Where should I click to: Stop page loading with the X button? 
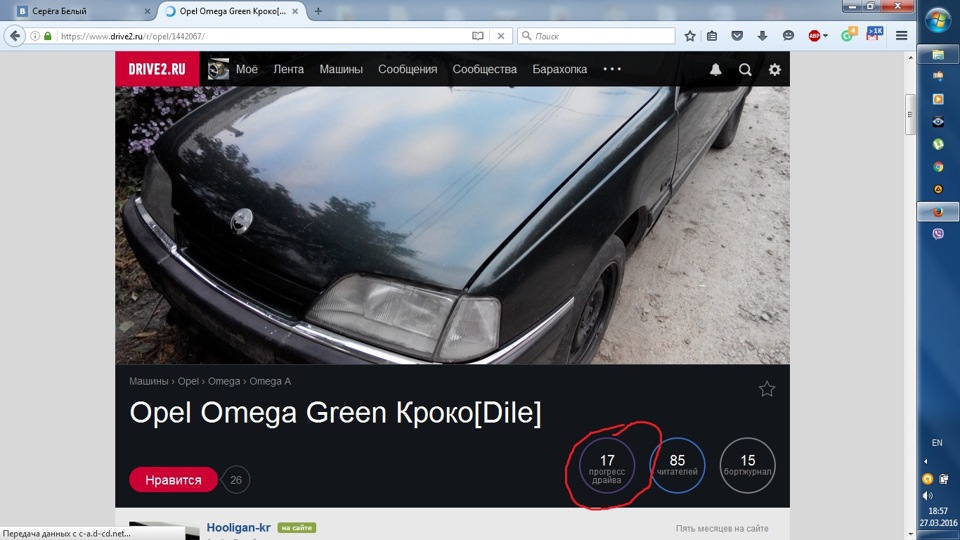501,36
